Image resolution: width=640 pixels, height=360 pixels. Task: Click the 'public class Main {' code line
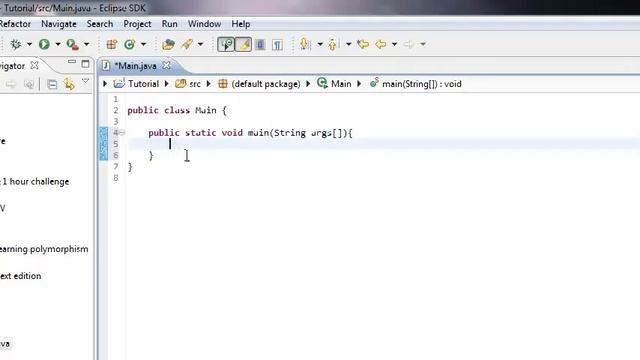coord(177,110)
